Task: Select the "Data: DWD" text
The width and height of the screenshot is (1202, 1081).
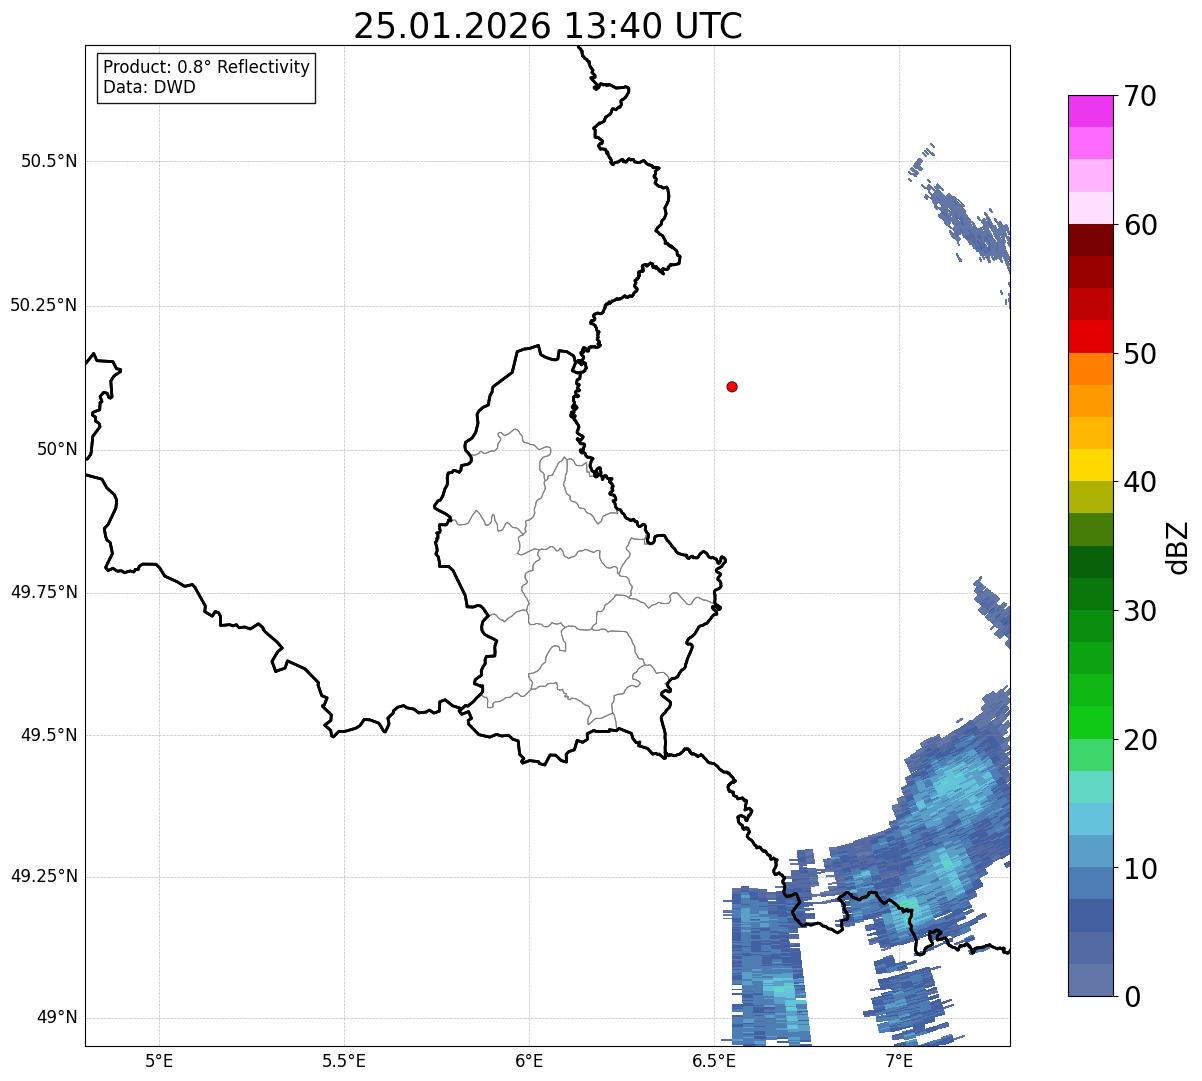Action: click(149, 87)
